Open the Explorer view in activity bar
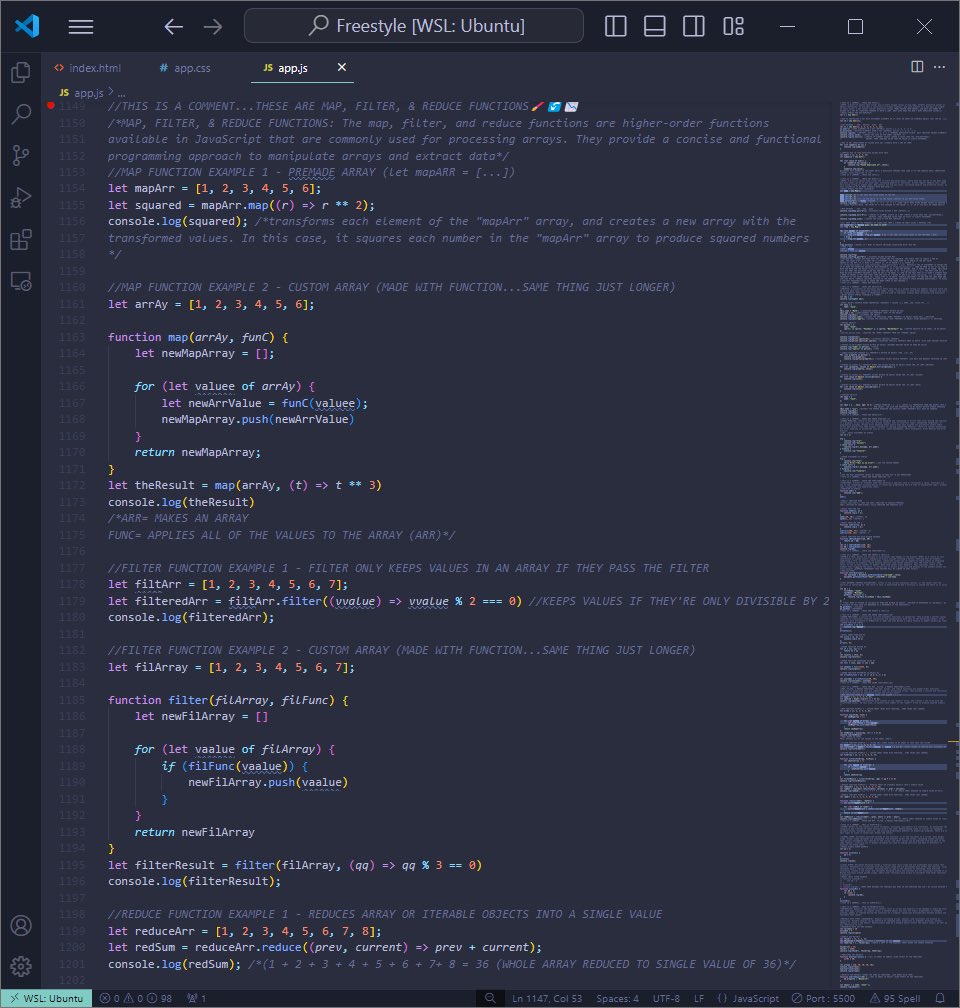This screenshot has height=1008, width=960. click(x=21, y=72)
